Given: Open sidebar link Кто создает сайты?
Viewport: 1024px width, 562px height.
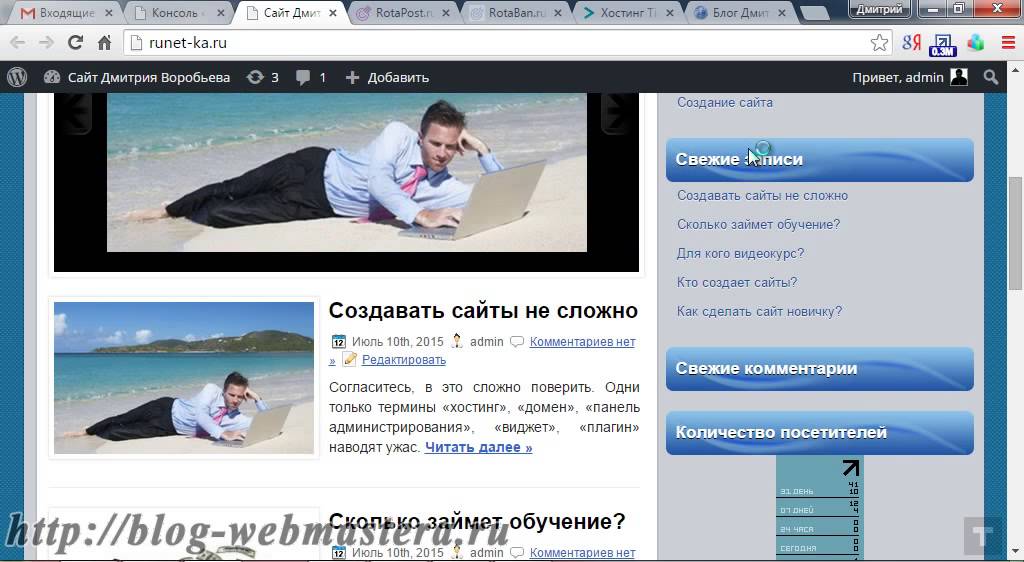Looking at the screenshot, I should pos(737,282).
